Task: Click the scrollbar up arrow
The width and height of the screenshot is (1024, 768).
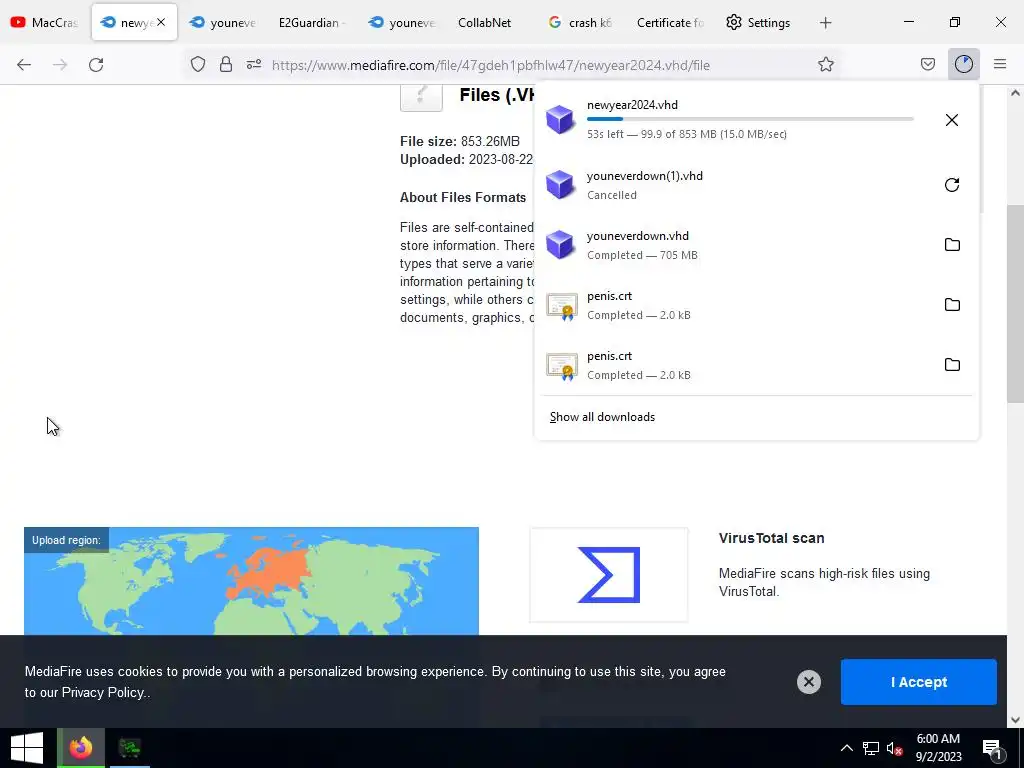Action: click(x=1015, y=93)
